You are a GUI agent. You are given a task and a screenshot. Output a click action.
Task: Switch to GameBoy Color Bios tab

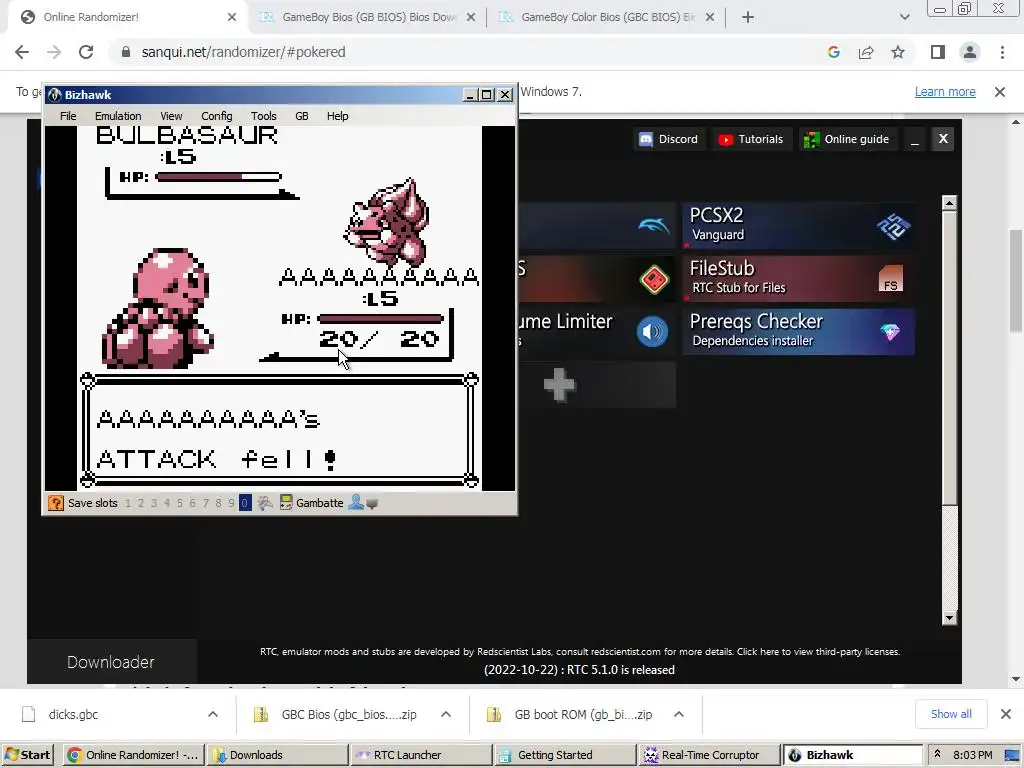point(607,17)
